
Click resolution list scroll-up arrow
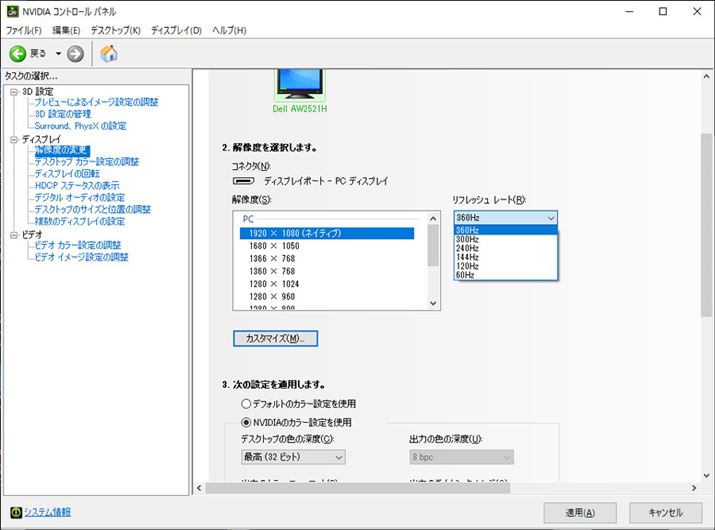click(433, 218)
